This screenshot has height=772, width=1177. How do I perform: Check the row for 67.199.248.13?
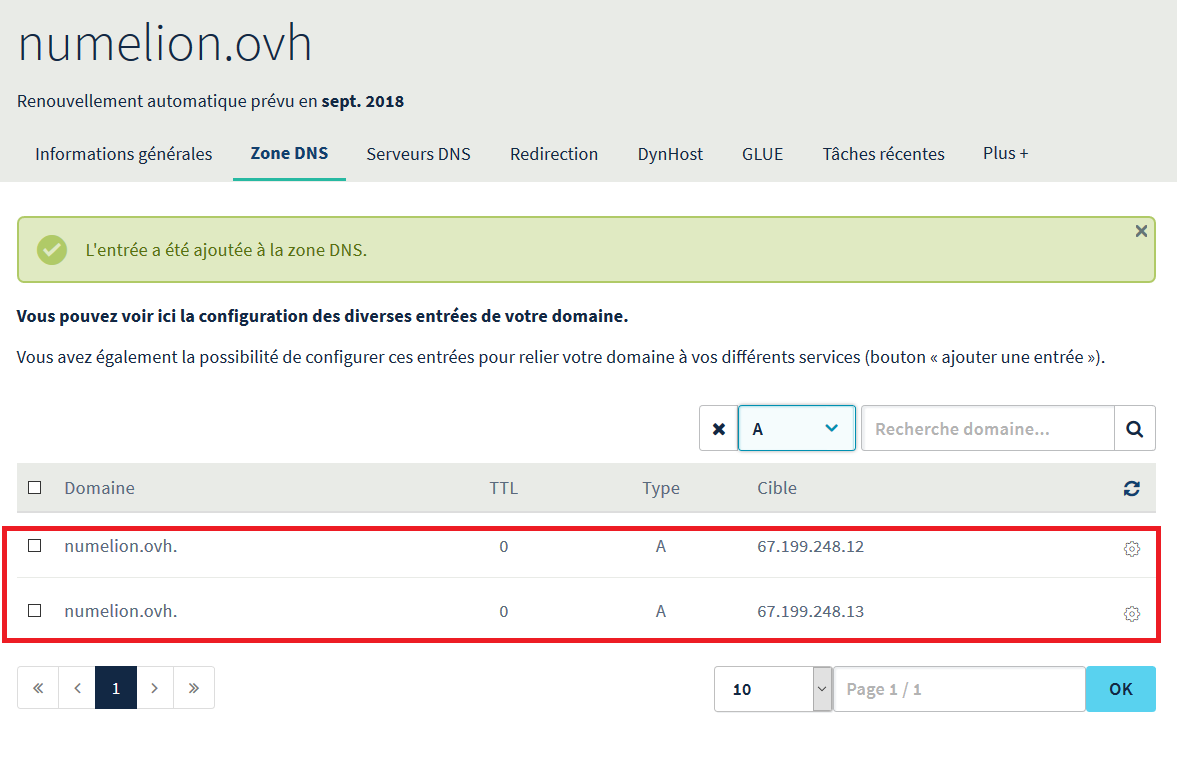35,610
